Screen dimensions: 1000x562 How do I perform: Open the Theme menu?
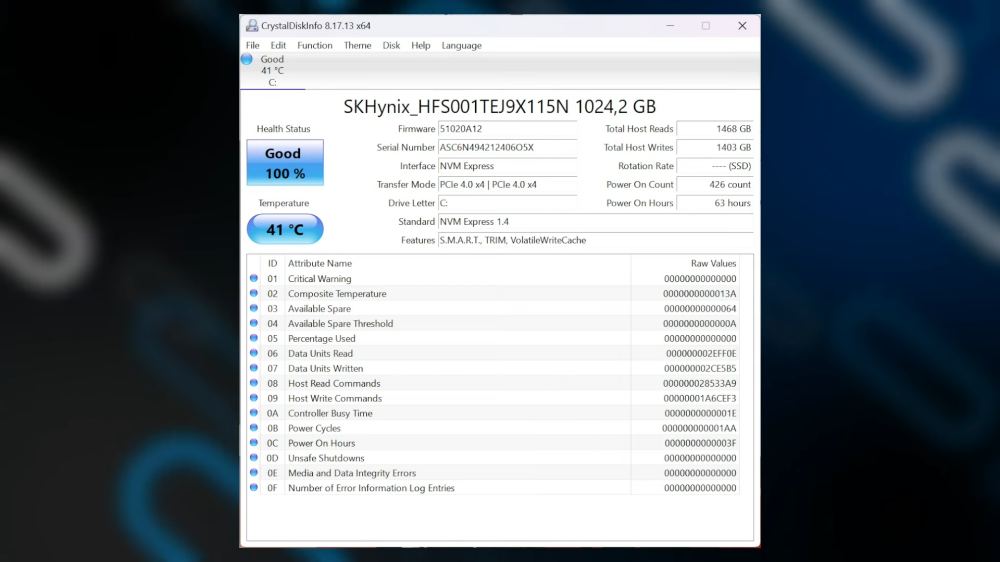coord(357,45)
